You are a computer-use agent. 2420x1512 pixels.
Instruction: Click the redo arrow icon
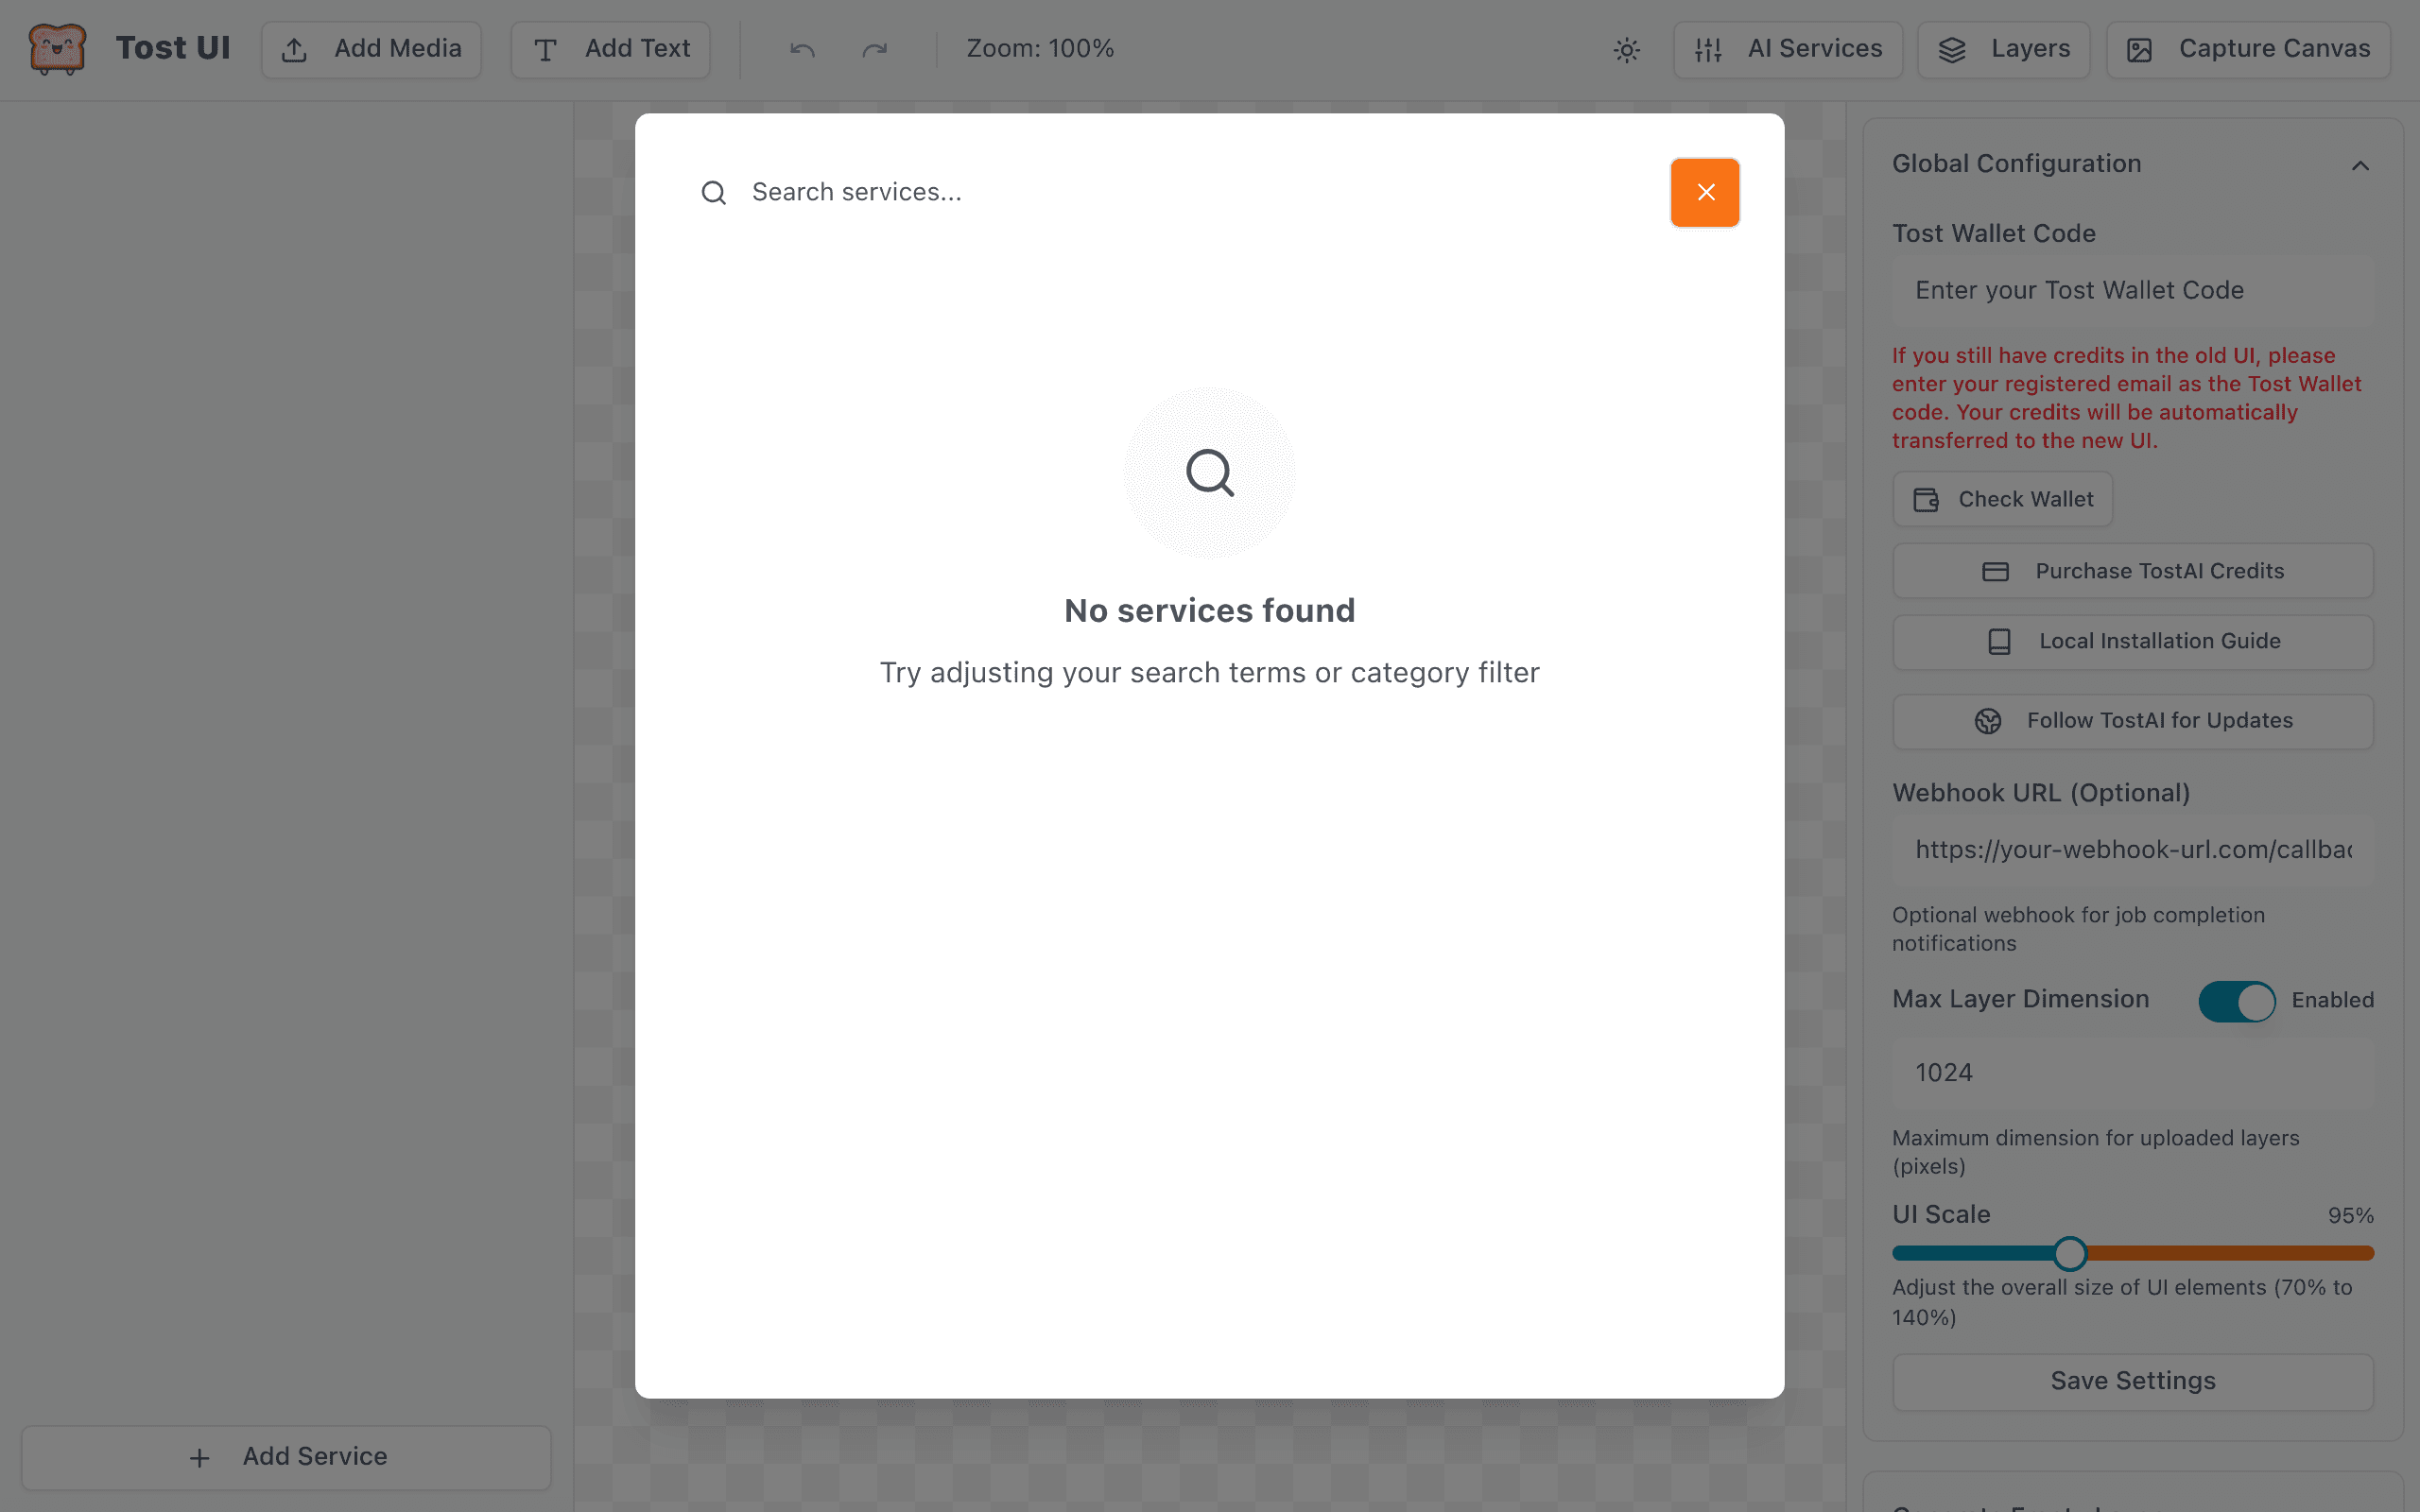[874, 49]
